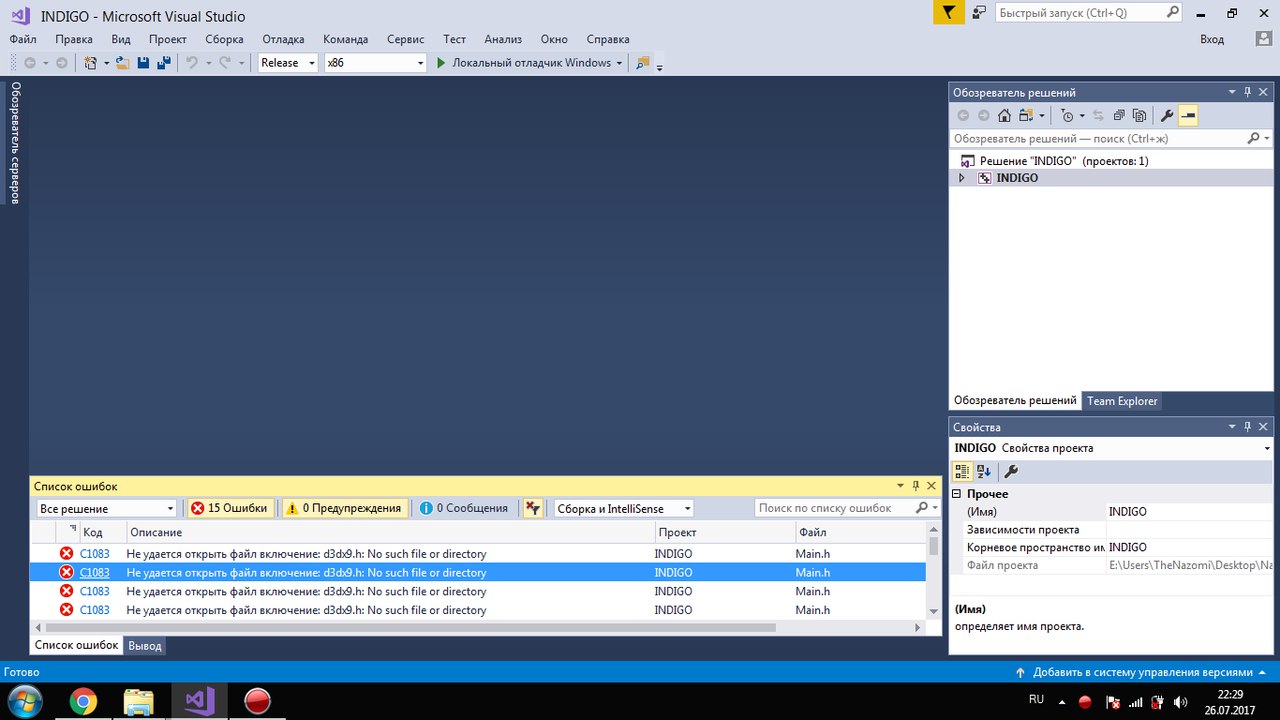Toggle the 15 Ошибки errors filter
The image size is (1280, 720).
[229, 508]
